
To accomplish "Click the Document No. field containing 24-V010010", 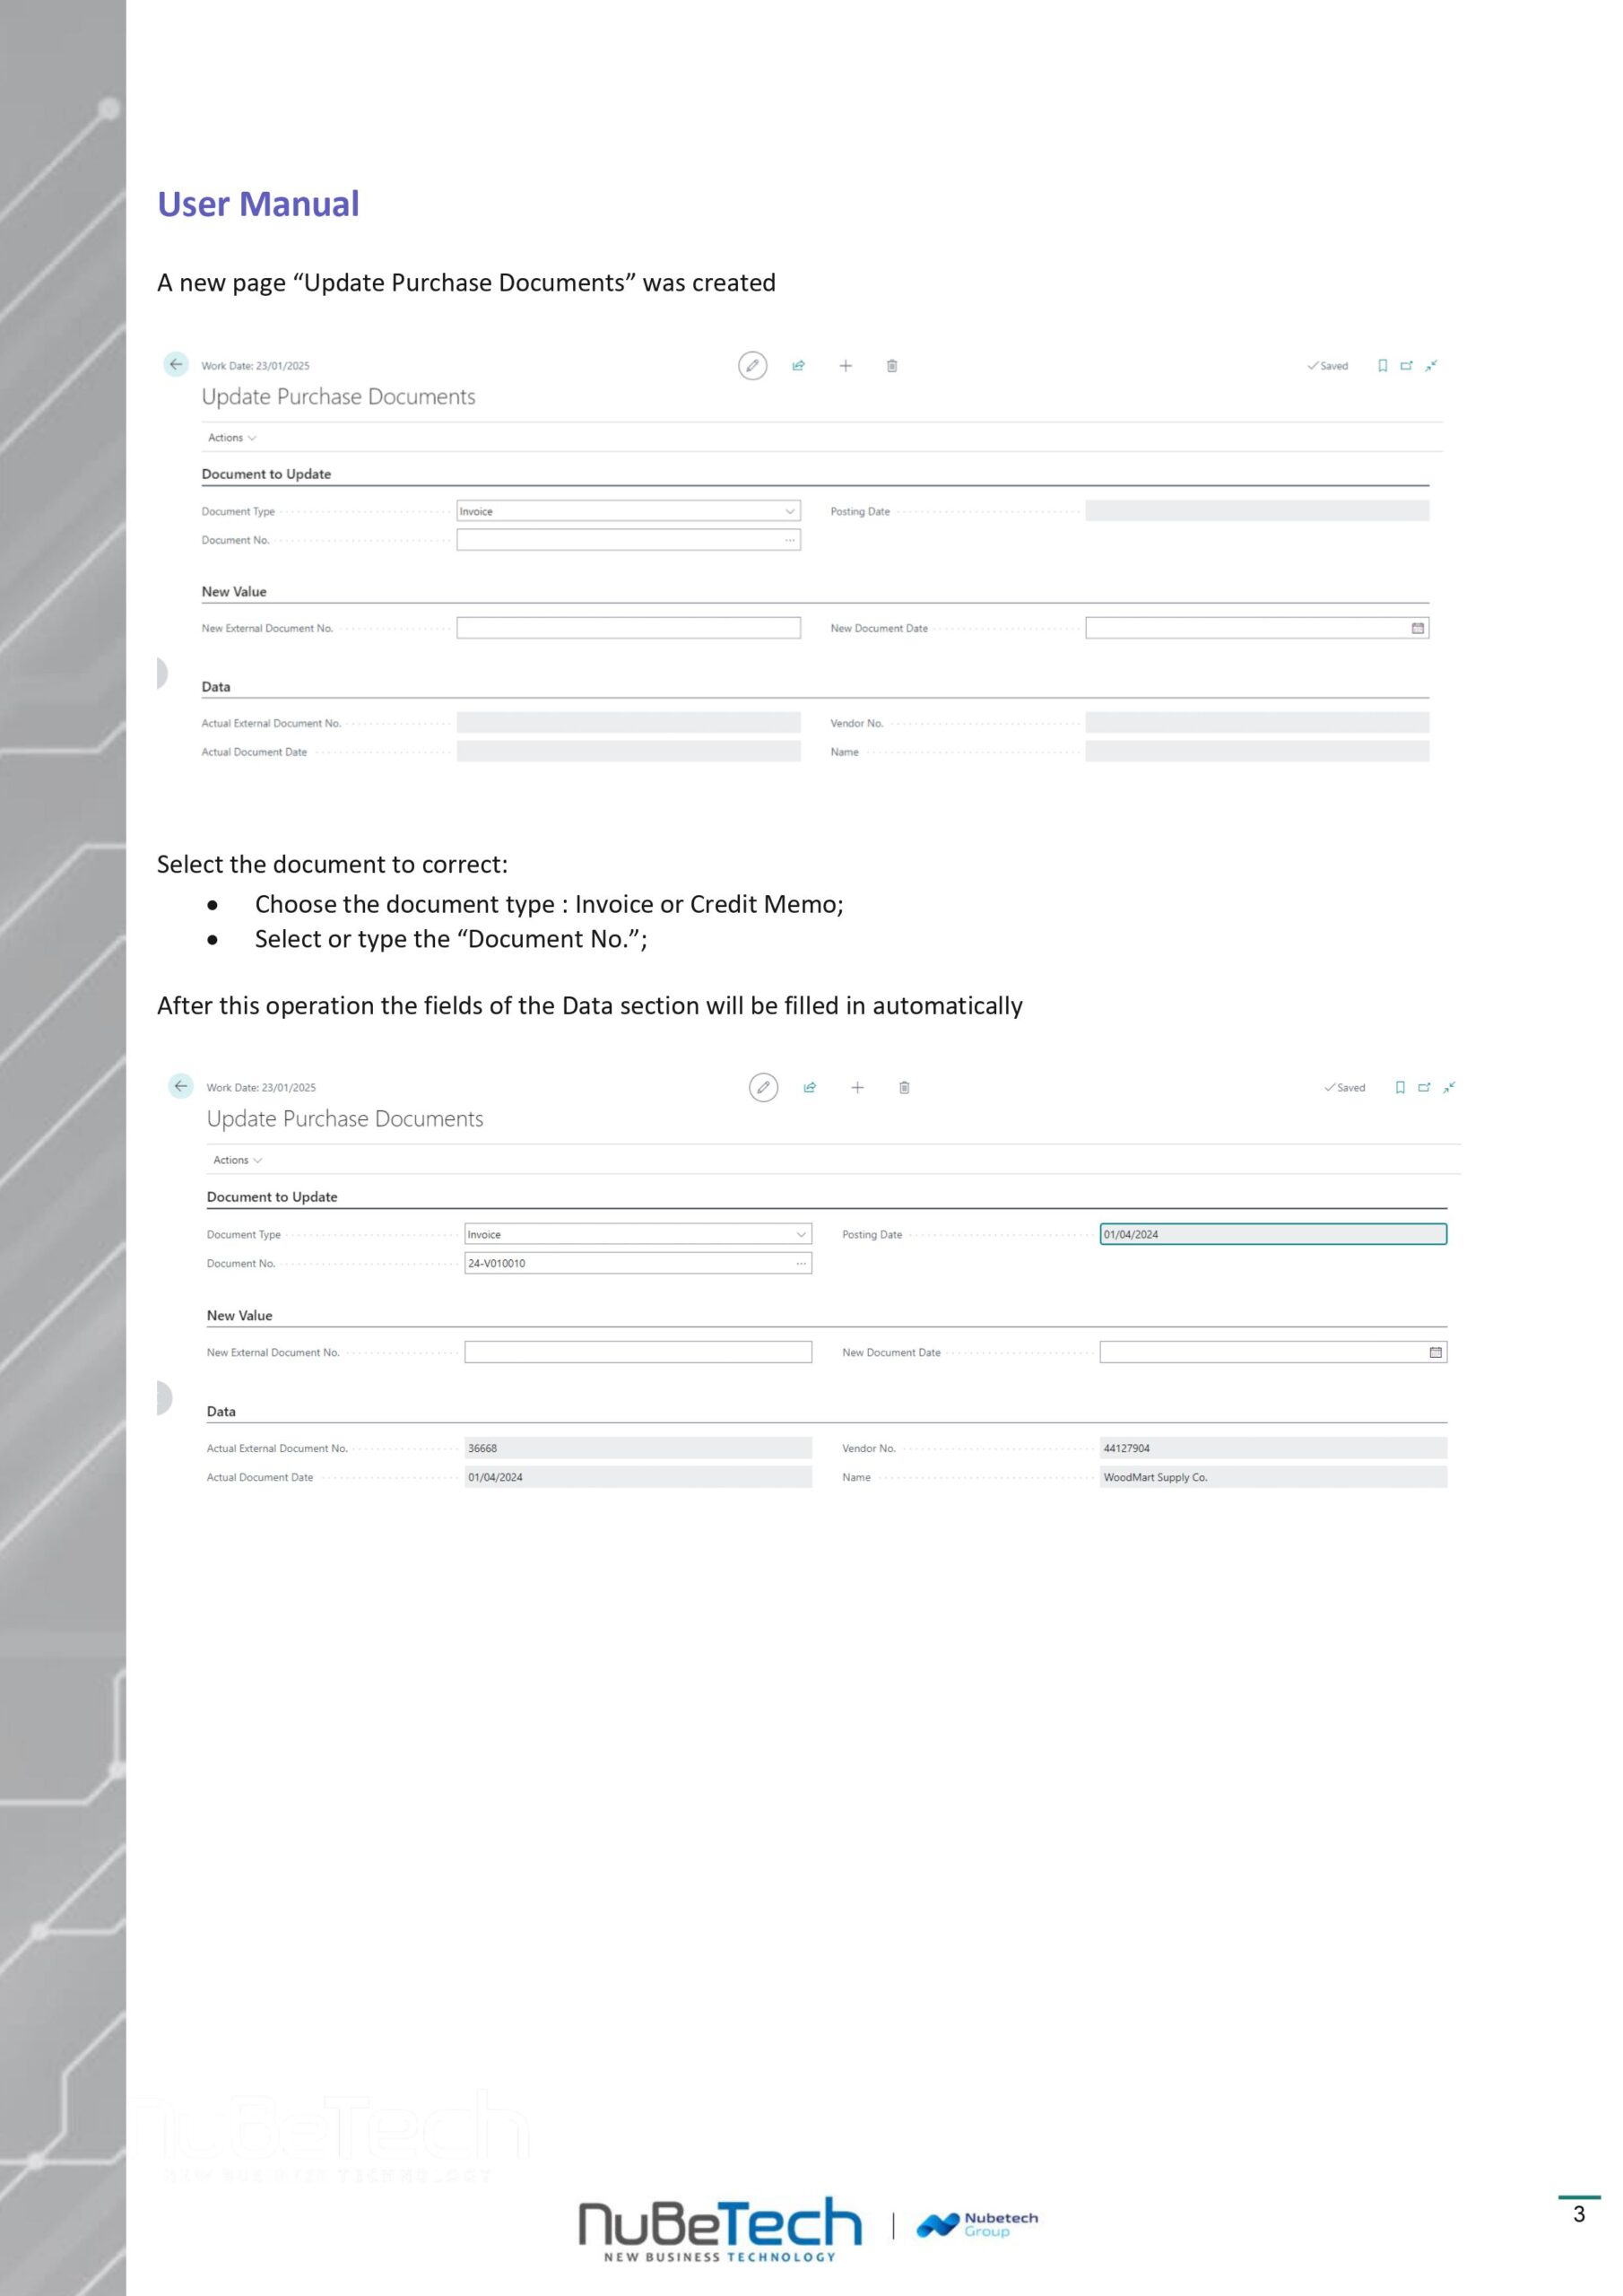I will point(638,1263).
